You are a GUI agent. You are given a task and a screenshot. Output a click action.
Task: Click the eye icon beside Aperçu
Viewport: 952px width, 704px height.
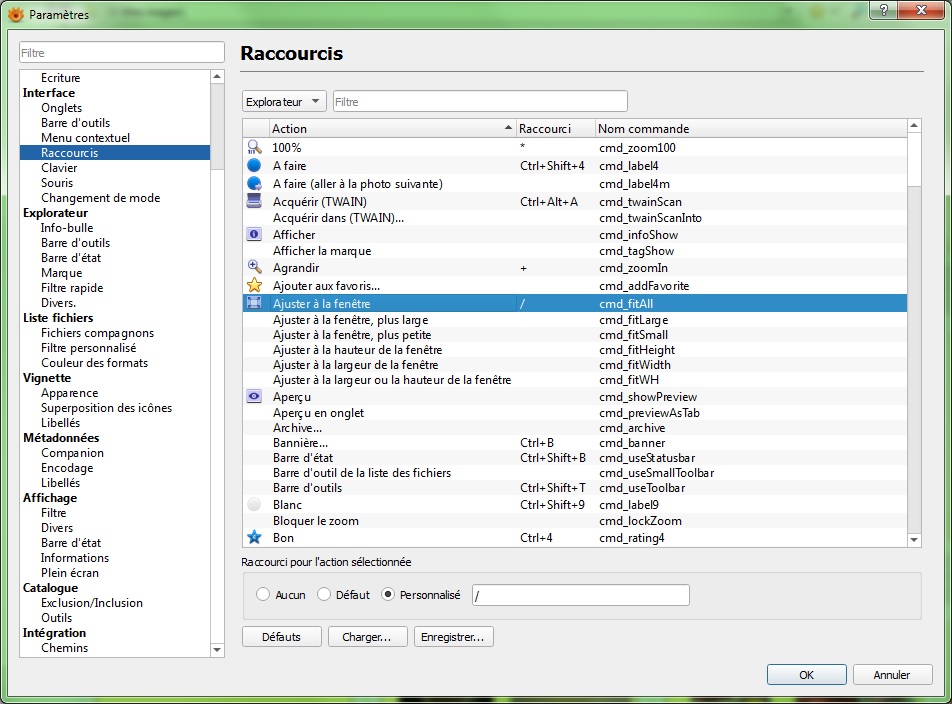(254, 397)
